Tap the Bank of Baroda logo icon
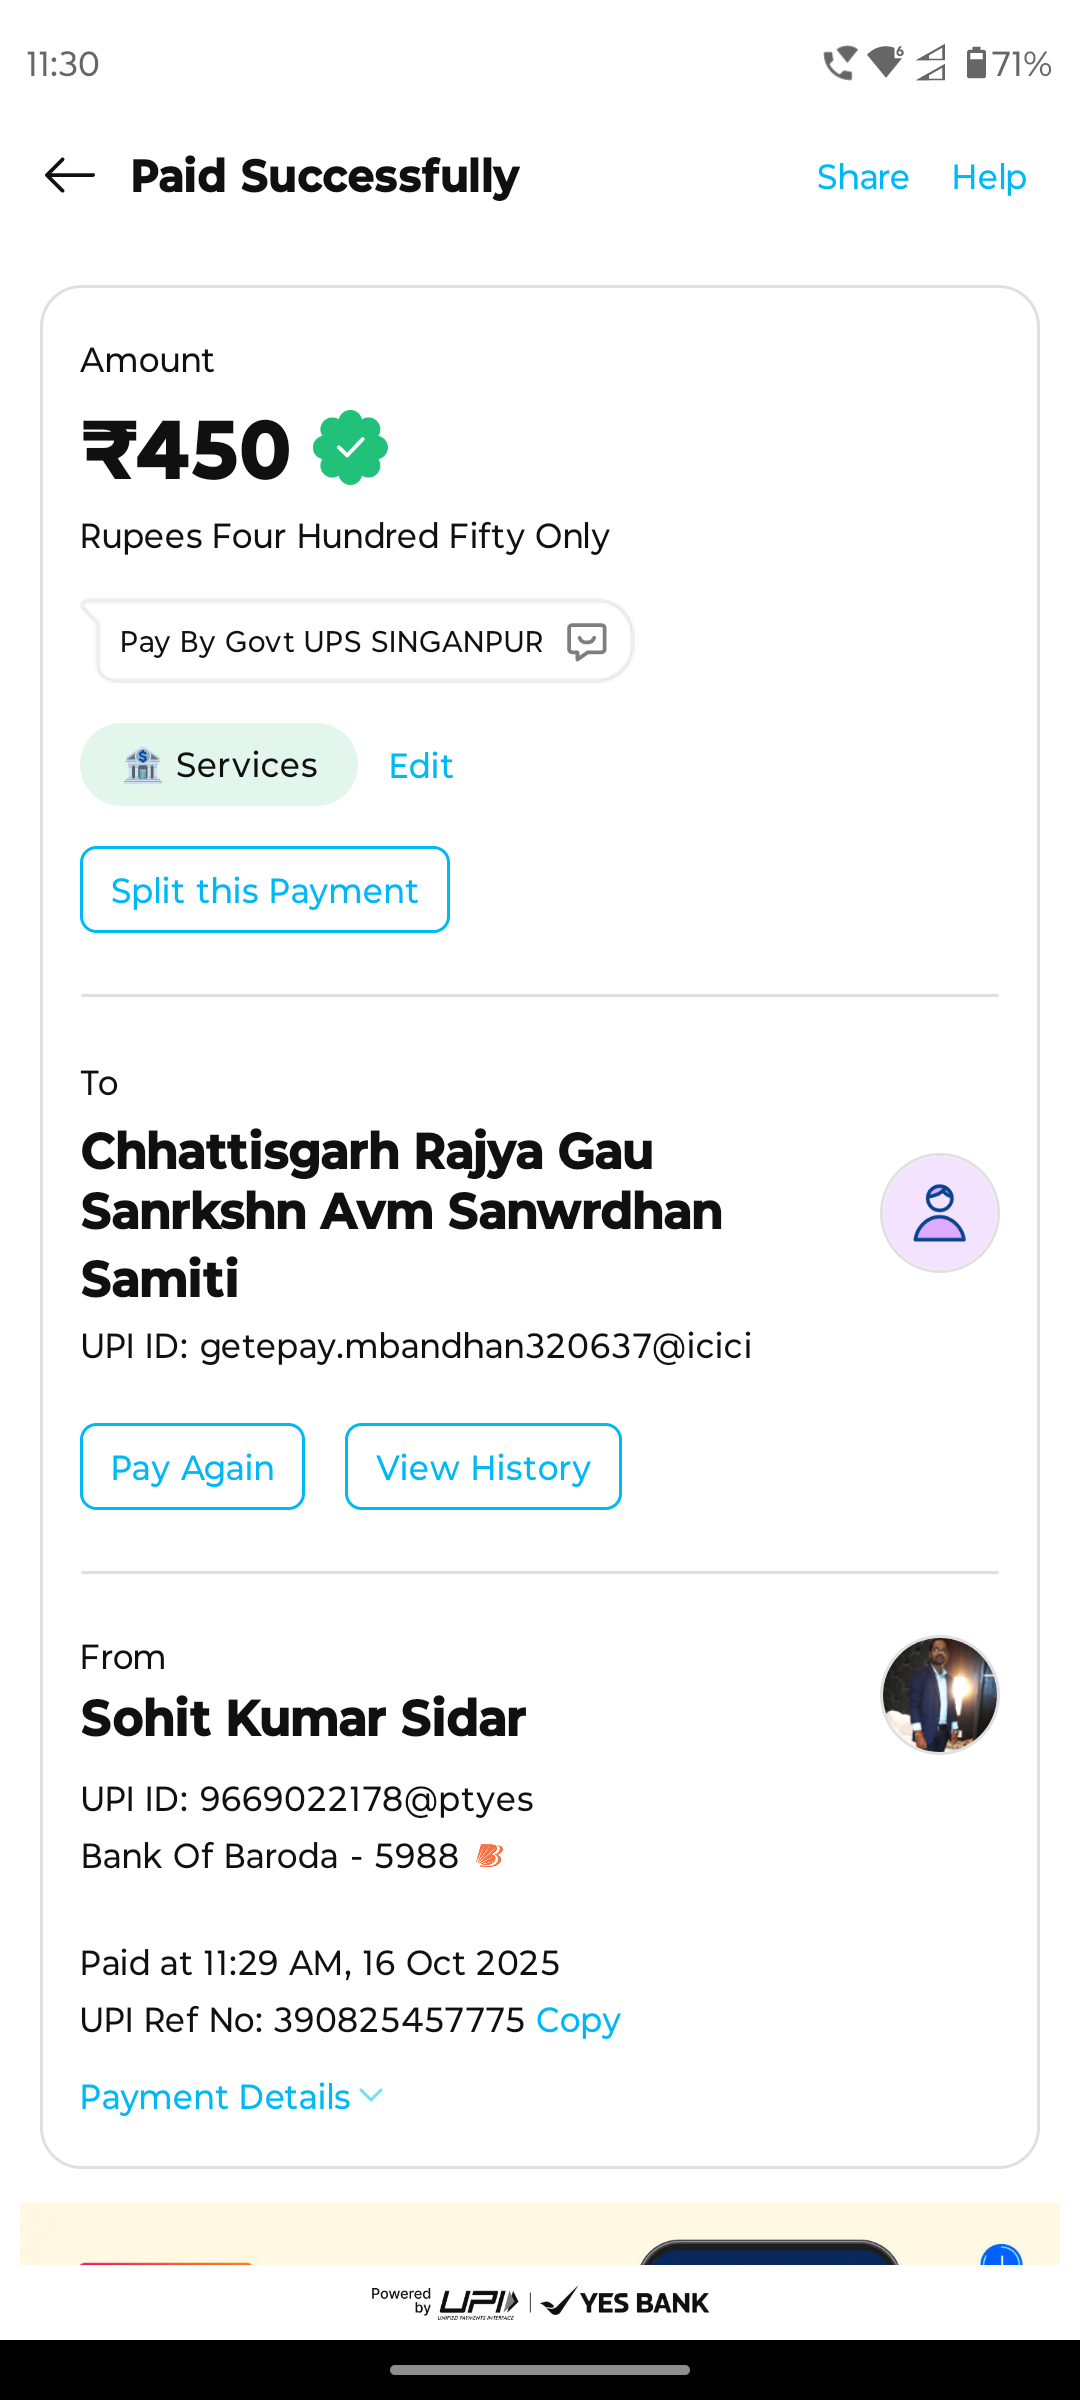This screenshot has width=1080, height=2400. 490,1856
